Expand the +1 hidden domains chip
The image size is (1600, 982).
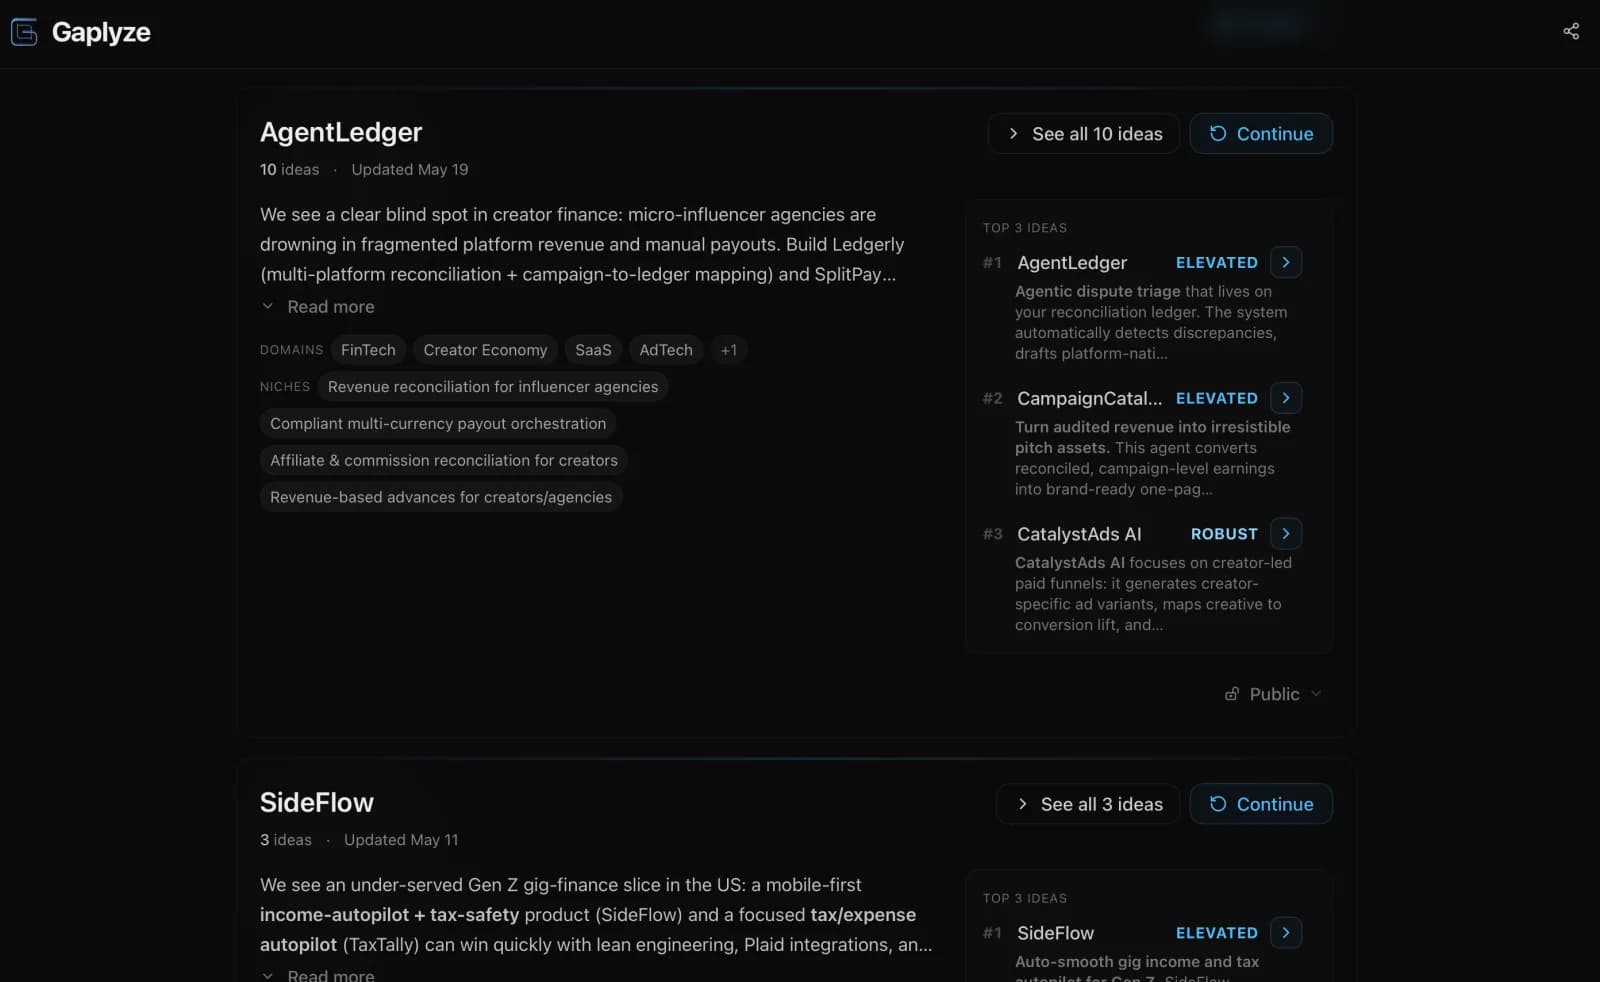729,350
